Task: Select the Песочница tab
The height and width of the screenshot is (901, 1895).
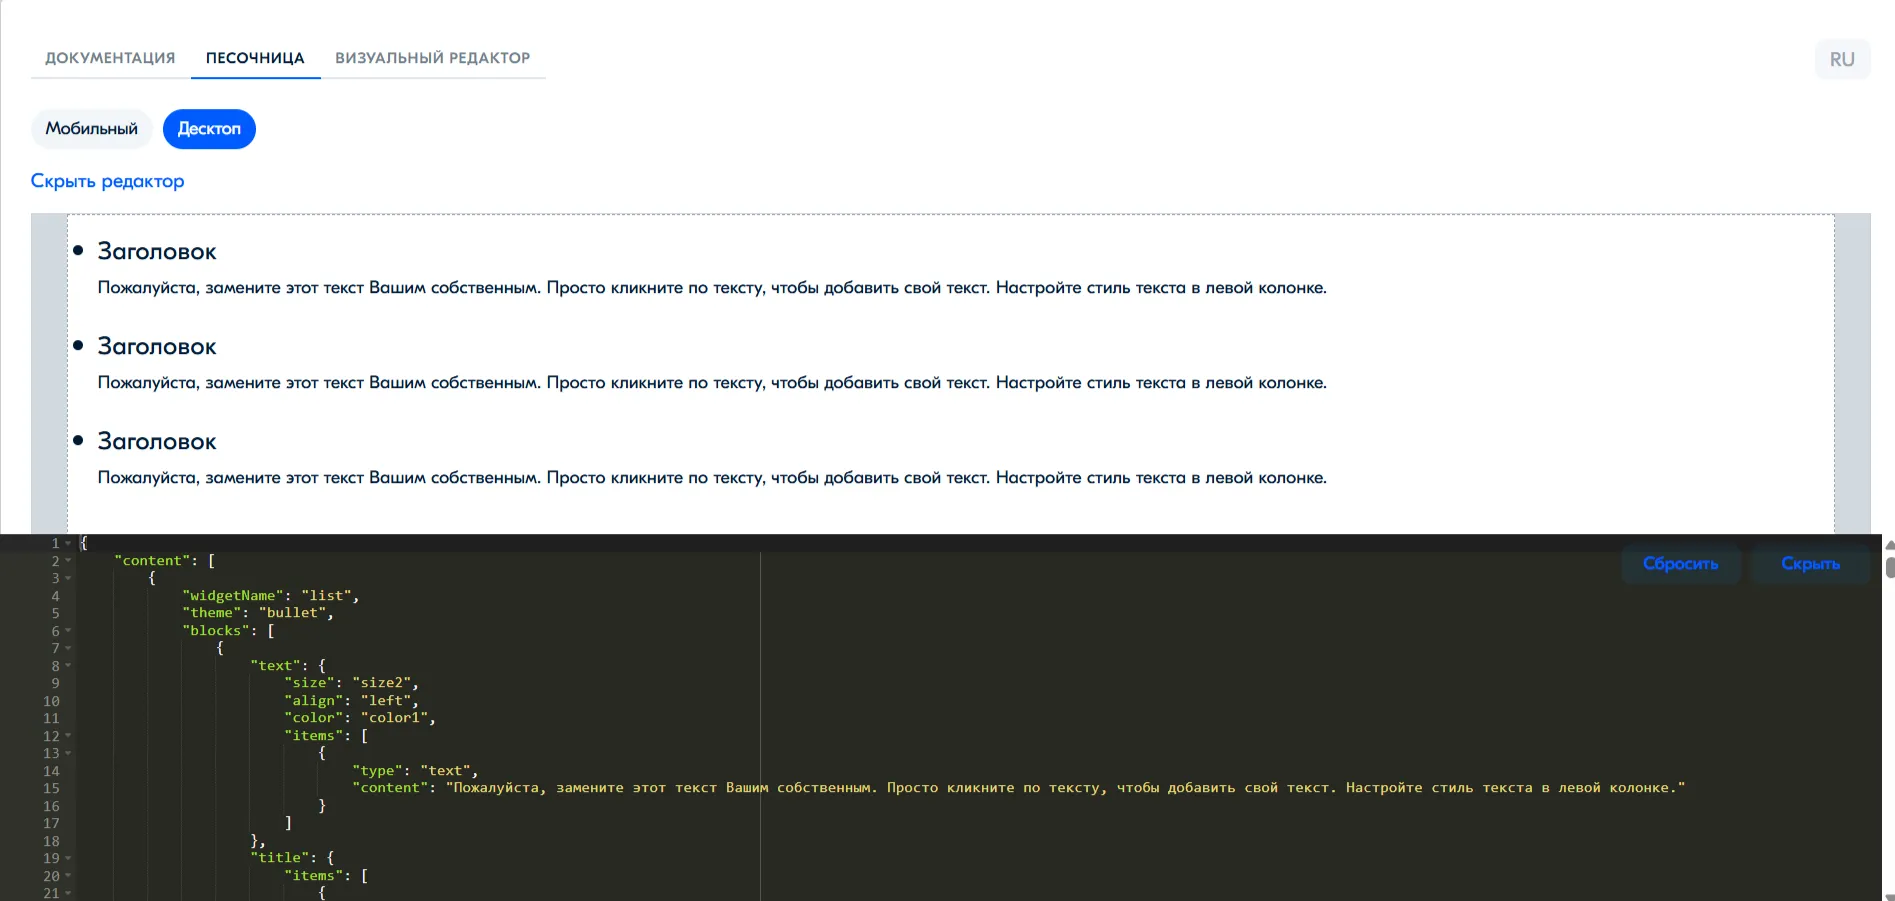Action: [255, 58]
